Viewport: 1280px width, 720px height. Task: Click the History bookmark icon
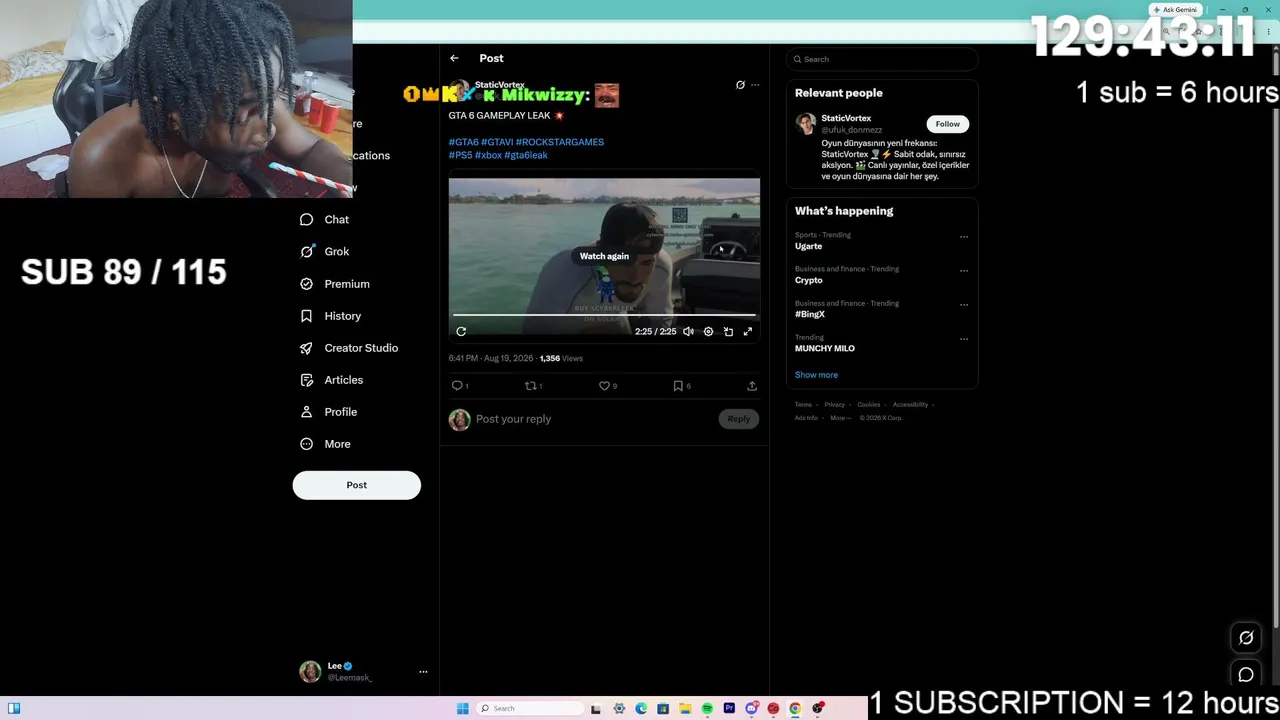click(x=307, y=316)
